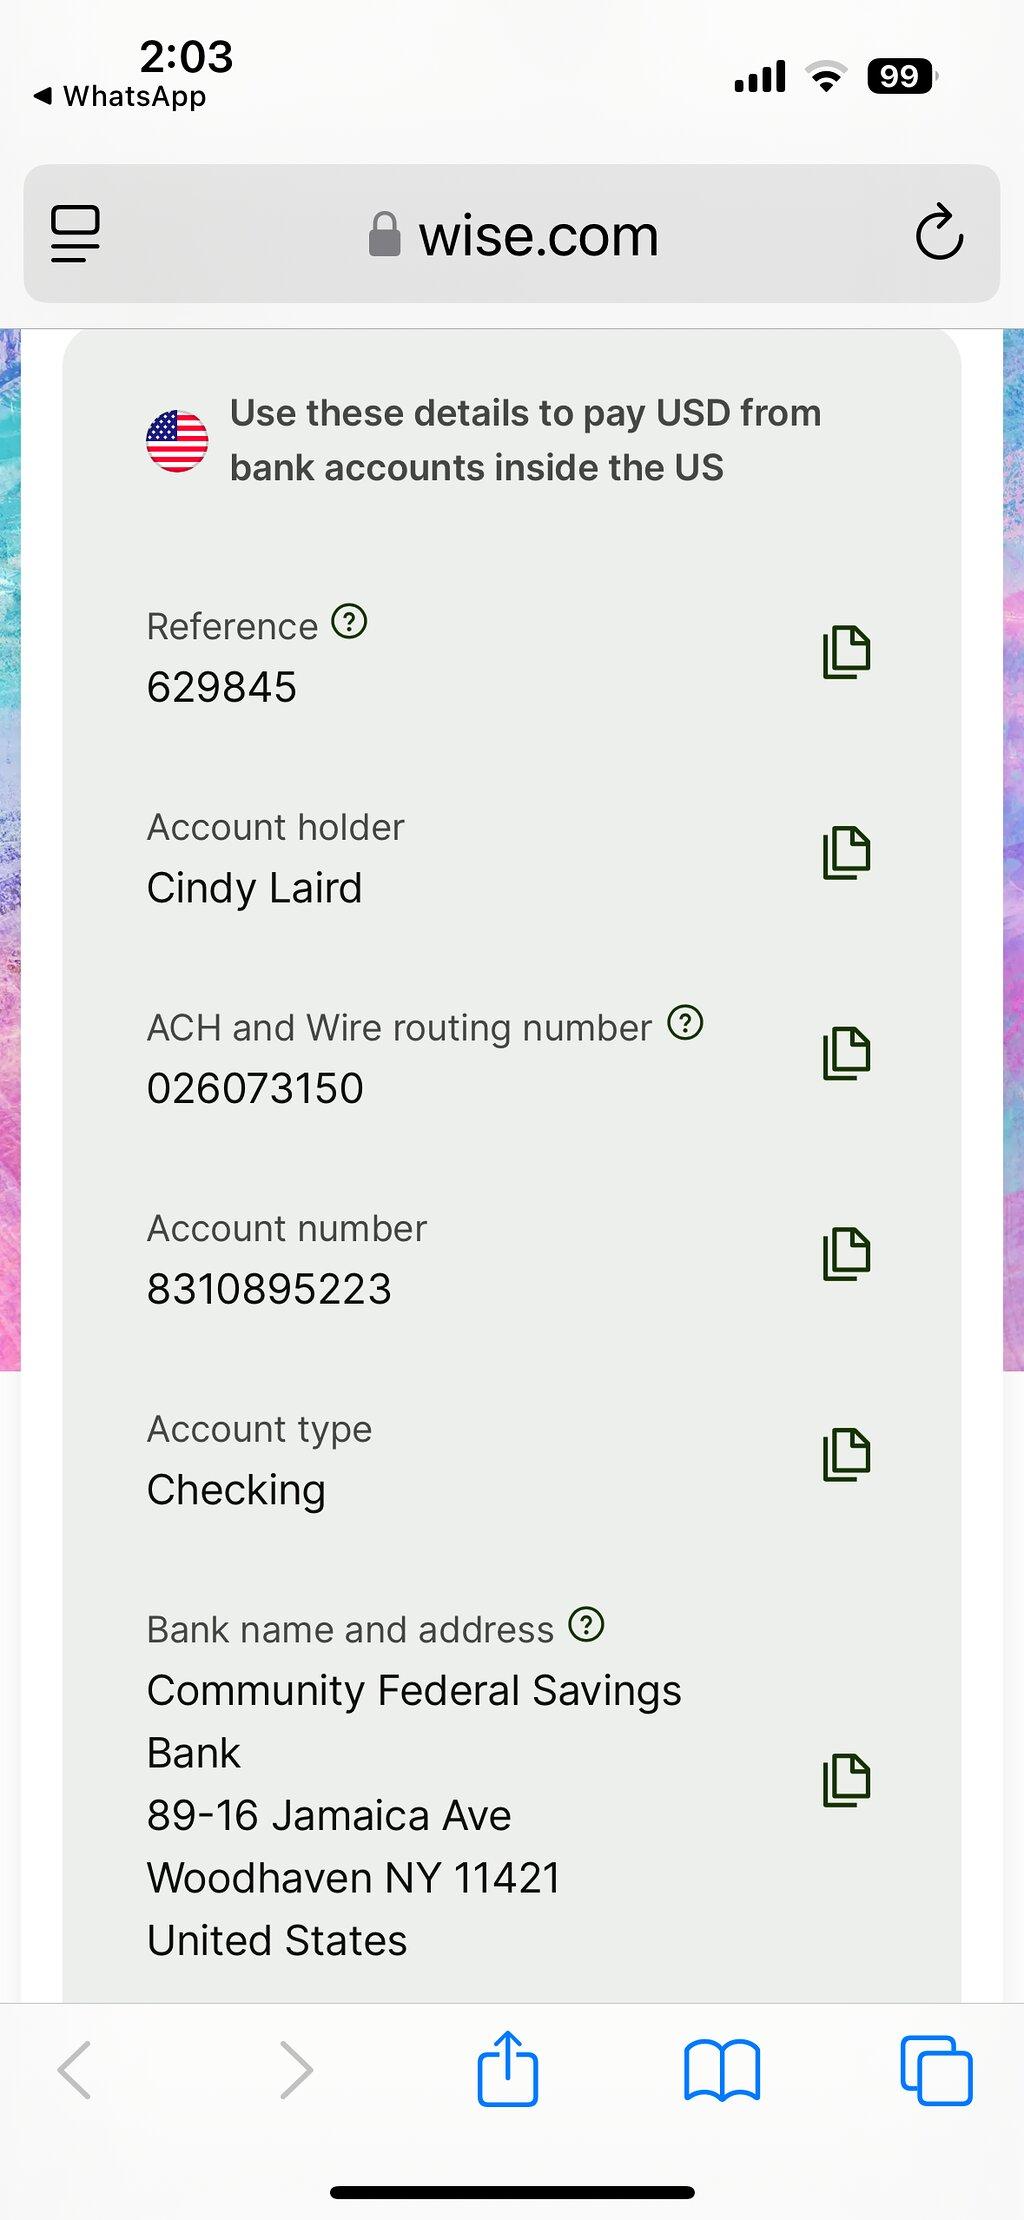Copy the Account holder name

pos(847,853)
